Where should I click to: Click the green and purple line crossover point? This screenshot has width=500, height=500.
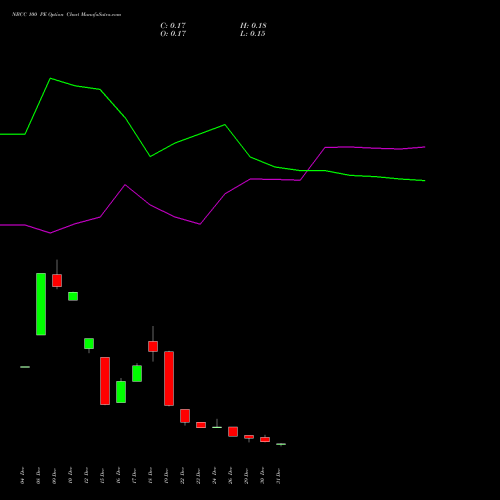pyautogui.click(x=307, y=171)
